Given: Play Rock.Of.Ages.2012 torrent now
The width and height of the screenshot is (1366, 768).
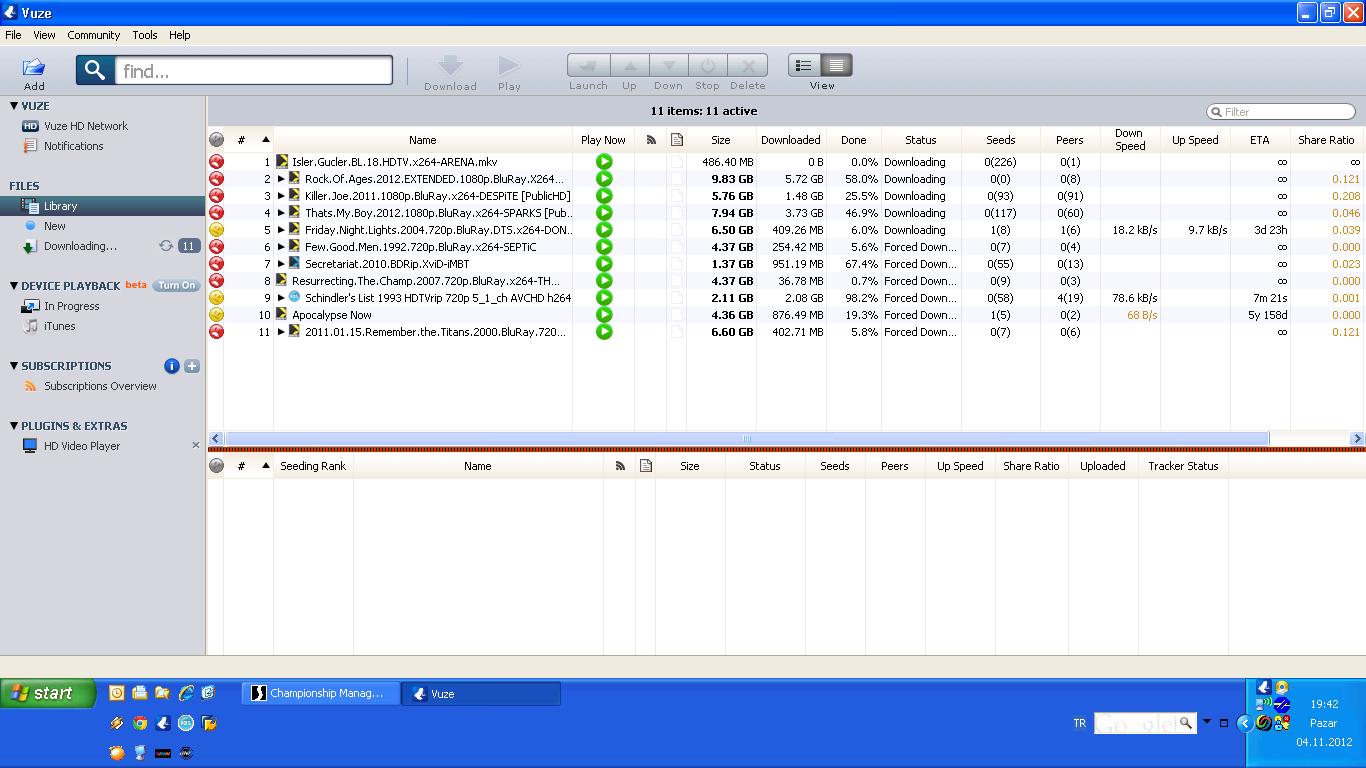Looking at the screenshot, I should coord(604,179).
